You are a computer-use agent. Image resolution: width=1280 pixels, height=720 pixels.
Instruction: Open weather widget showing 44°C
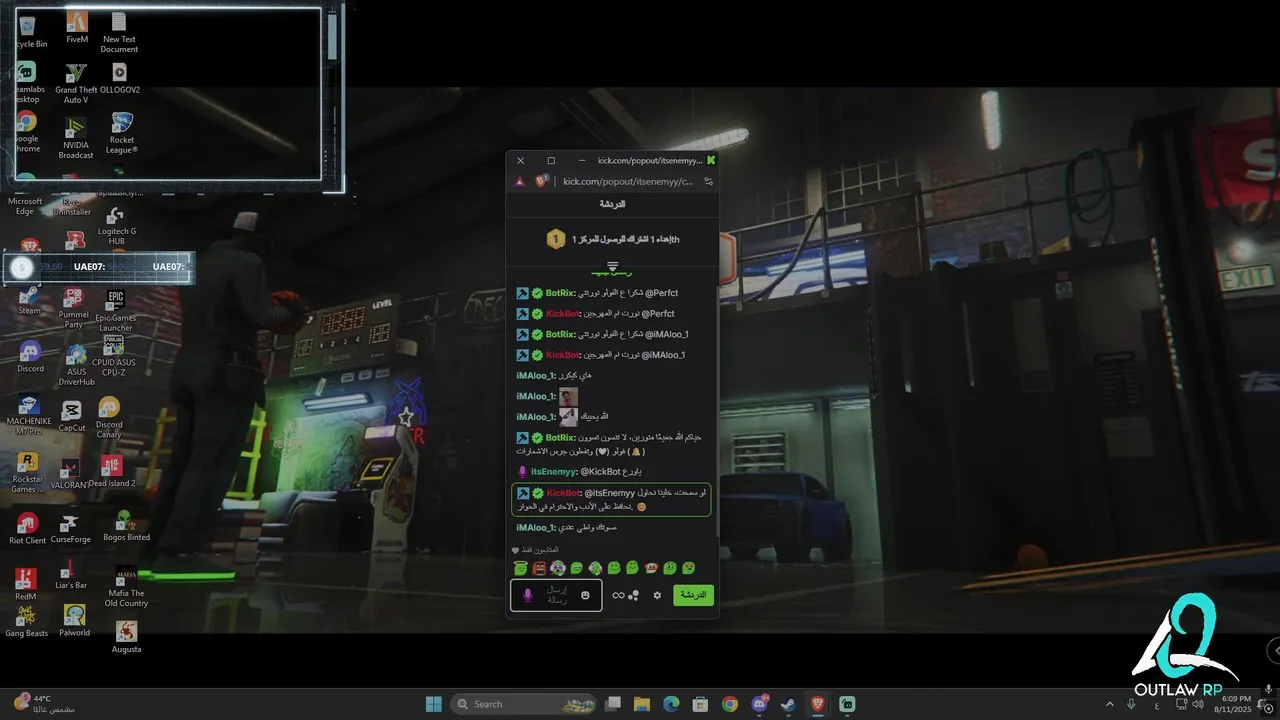[x=45, y=704]
